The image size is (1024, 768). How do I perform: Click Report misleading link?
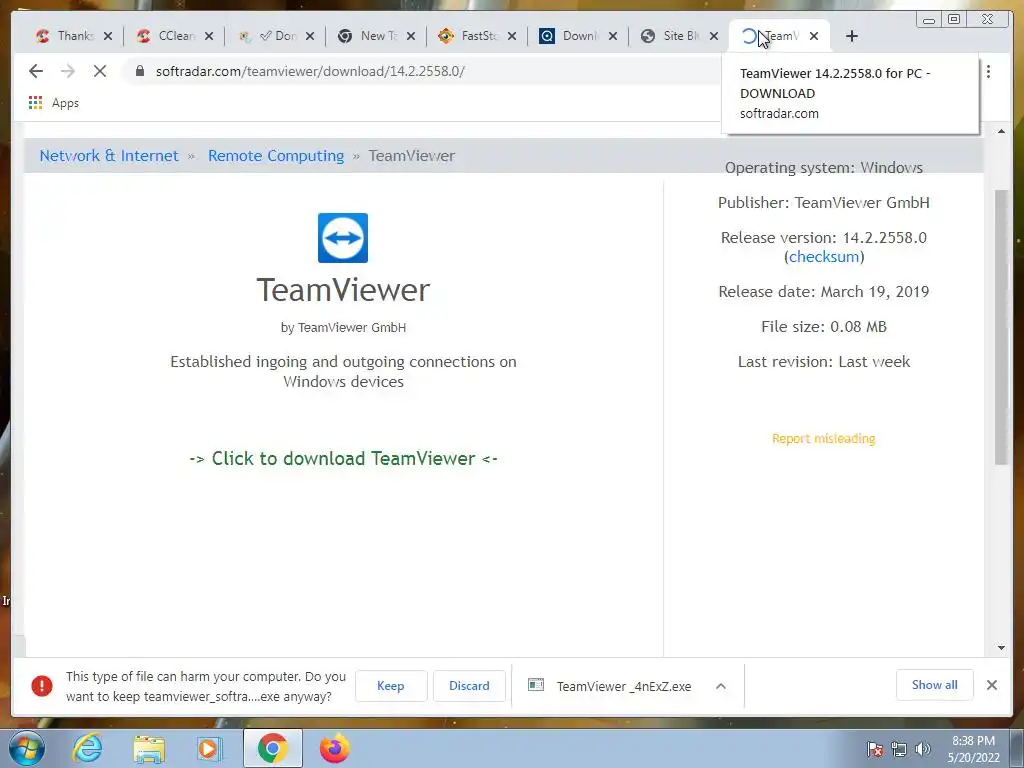pos(824,438)
